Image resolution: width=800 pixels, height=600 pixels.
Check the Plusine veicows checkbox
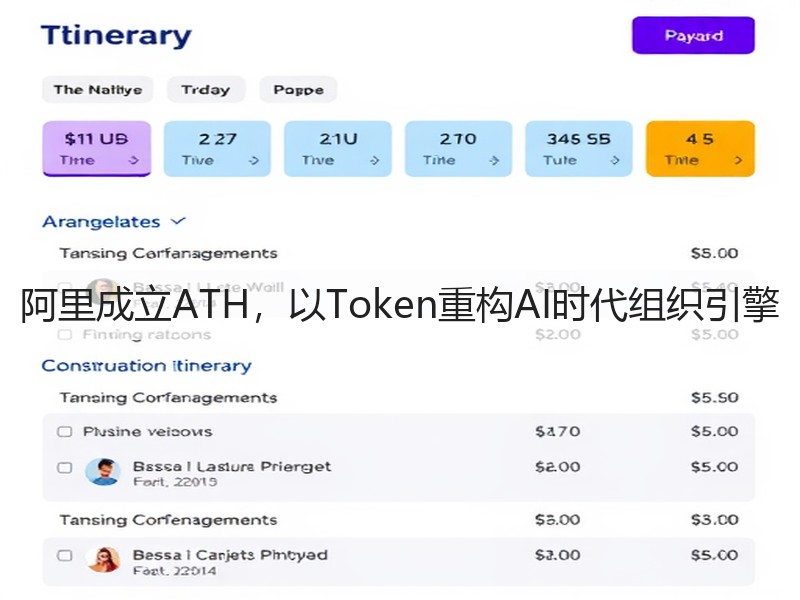(65, 432)
